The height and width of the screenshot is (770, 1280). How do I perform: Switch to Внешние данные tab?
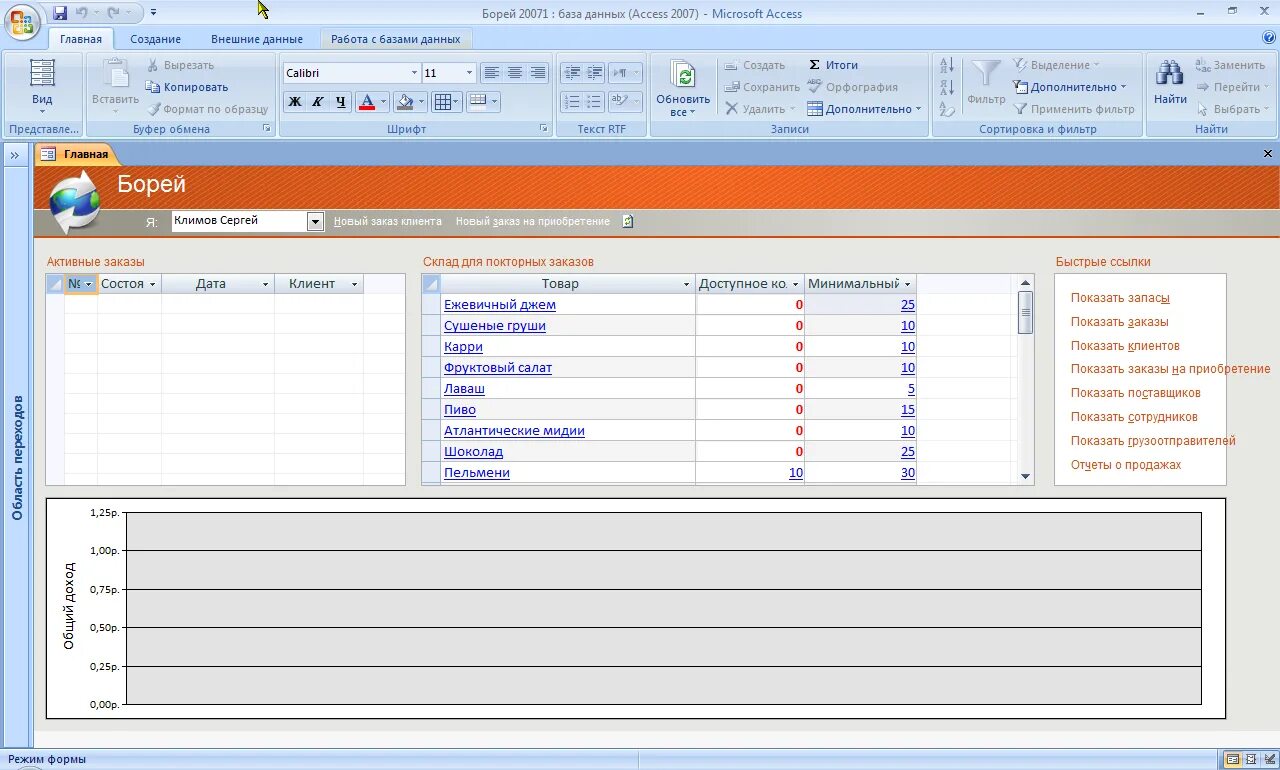coord(257,39)
